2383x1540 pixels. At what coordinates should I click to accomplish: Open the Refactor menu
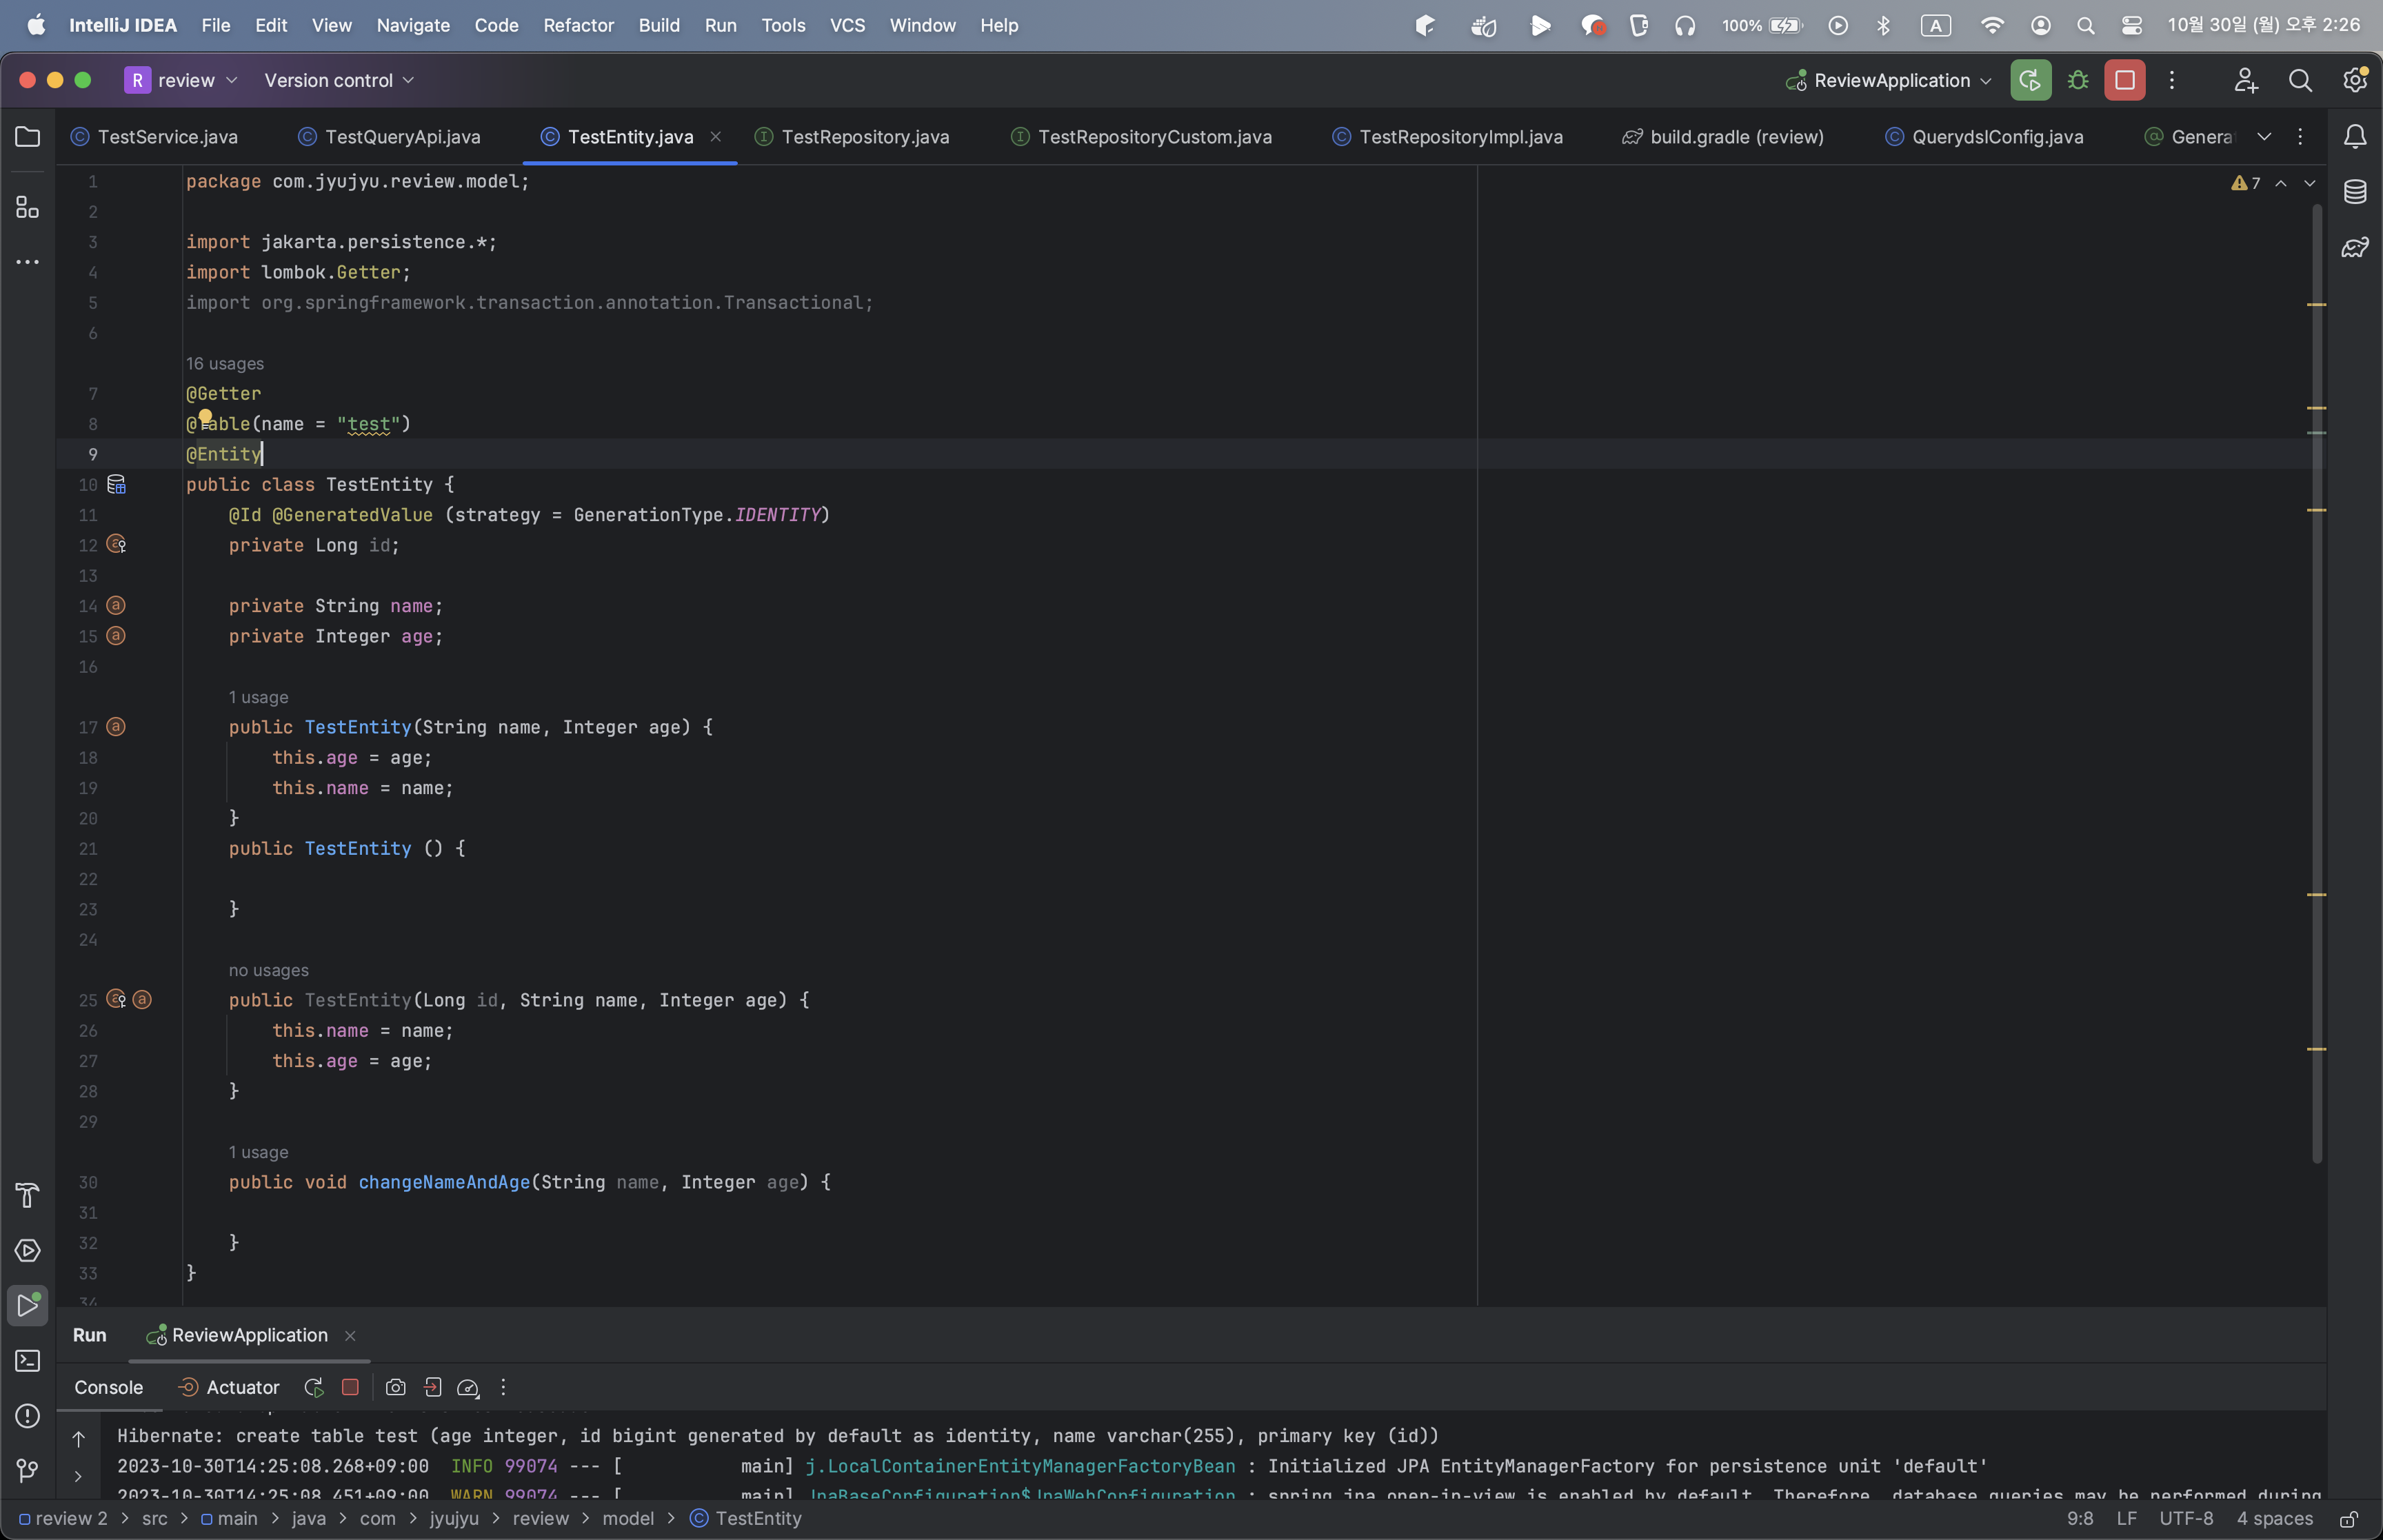(x=578, y=25)
